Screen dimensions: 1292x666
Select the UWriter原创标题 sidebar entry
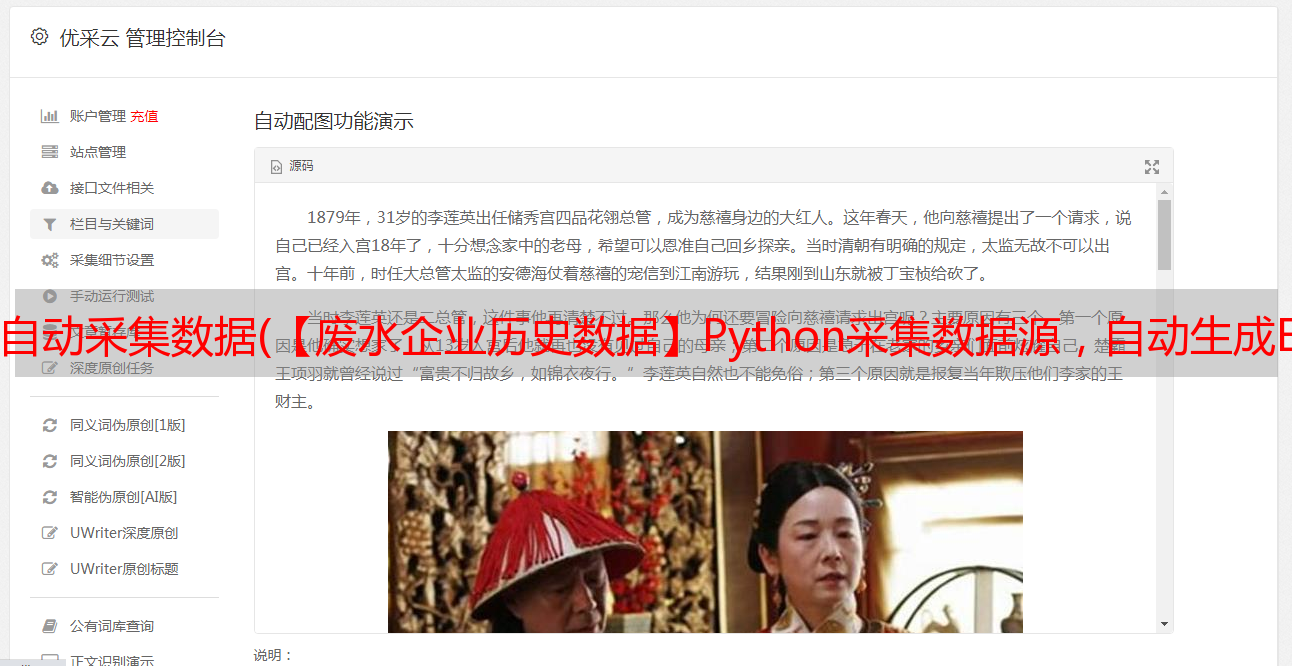[124, 569]
